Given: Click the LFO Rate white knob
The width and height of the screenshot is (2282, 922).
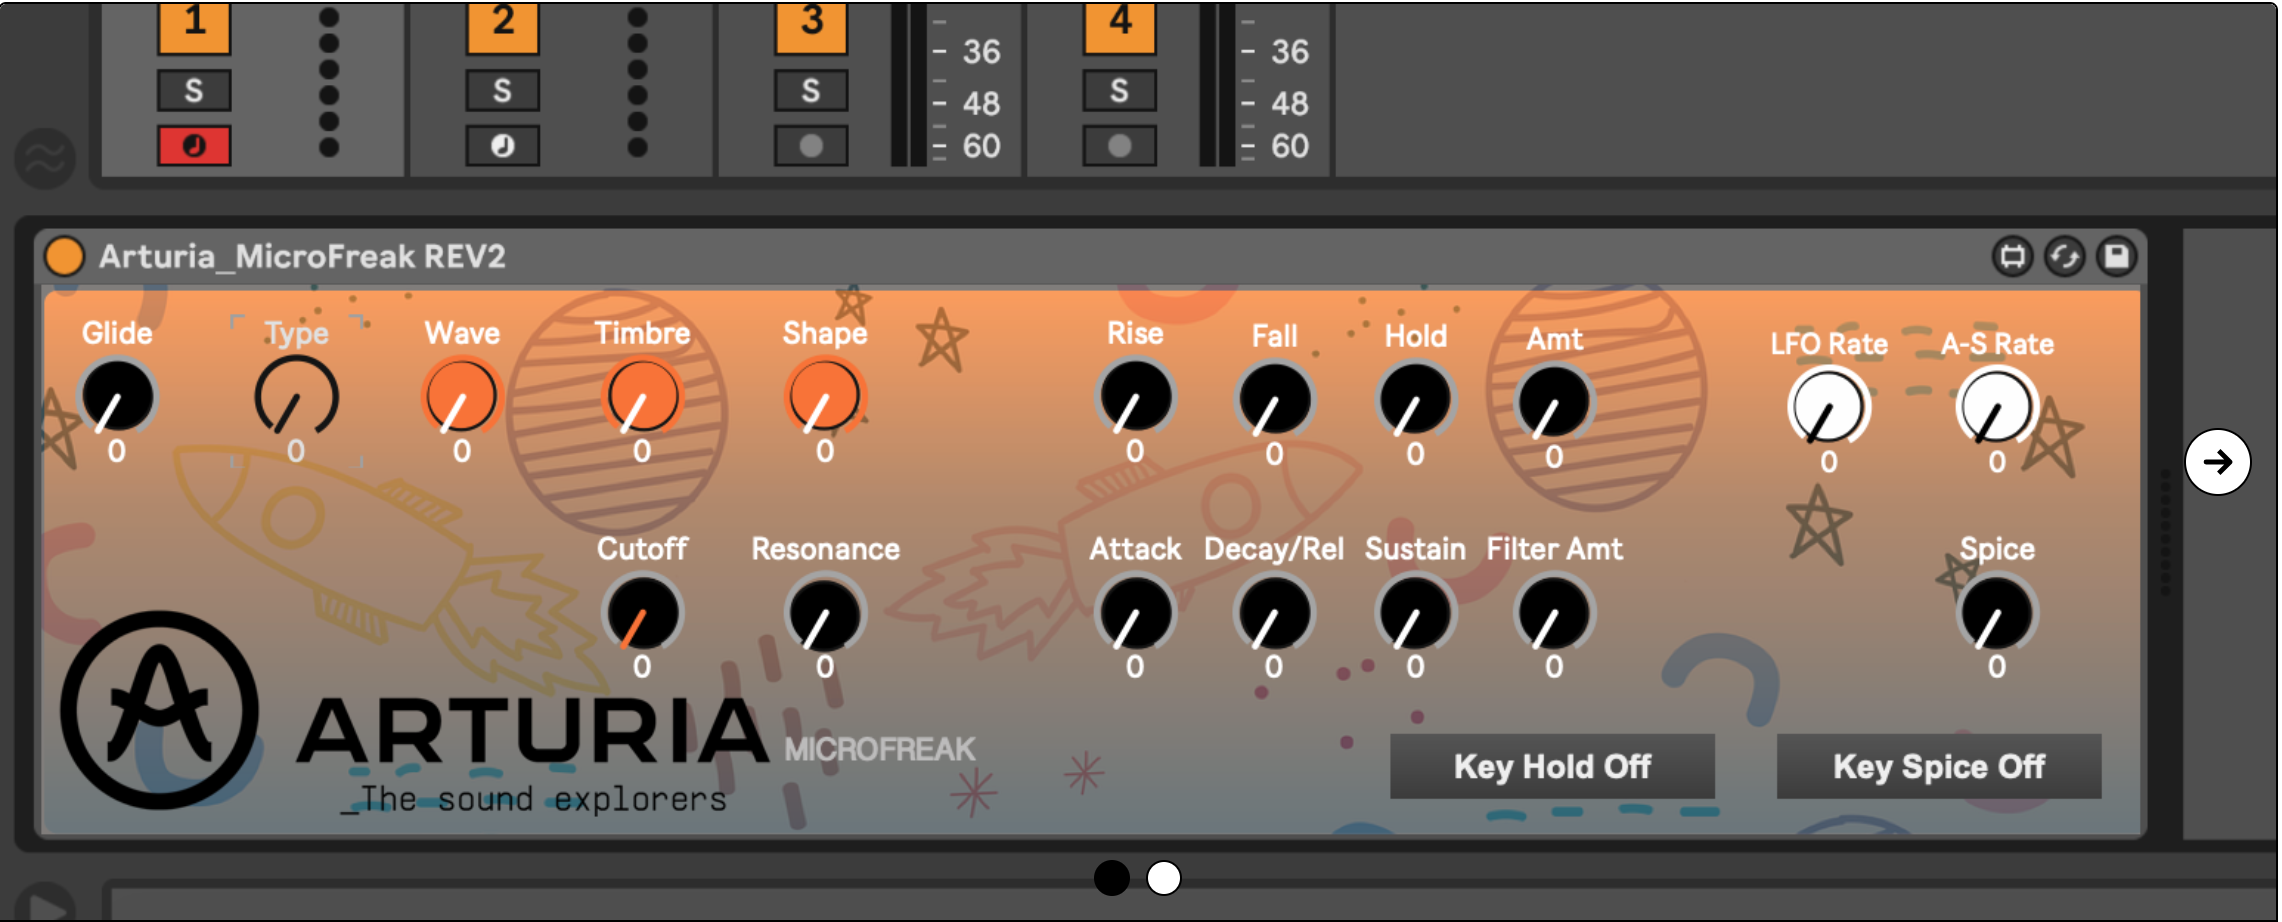Looking at the screenshot, I should [1827, 408].
